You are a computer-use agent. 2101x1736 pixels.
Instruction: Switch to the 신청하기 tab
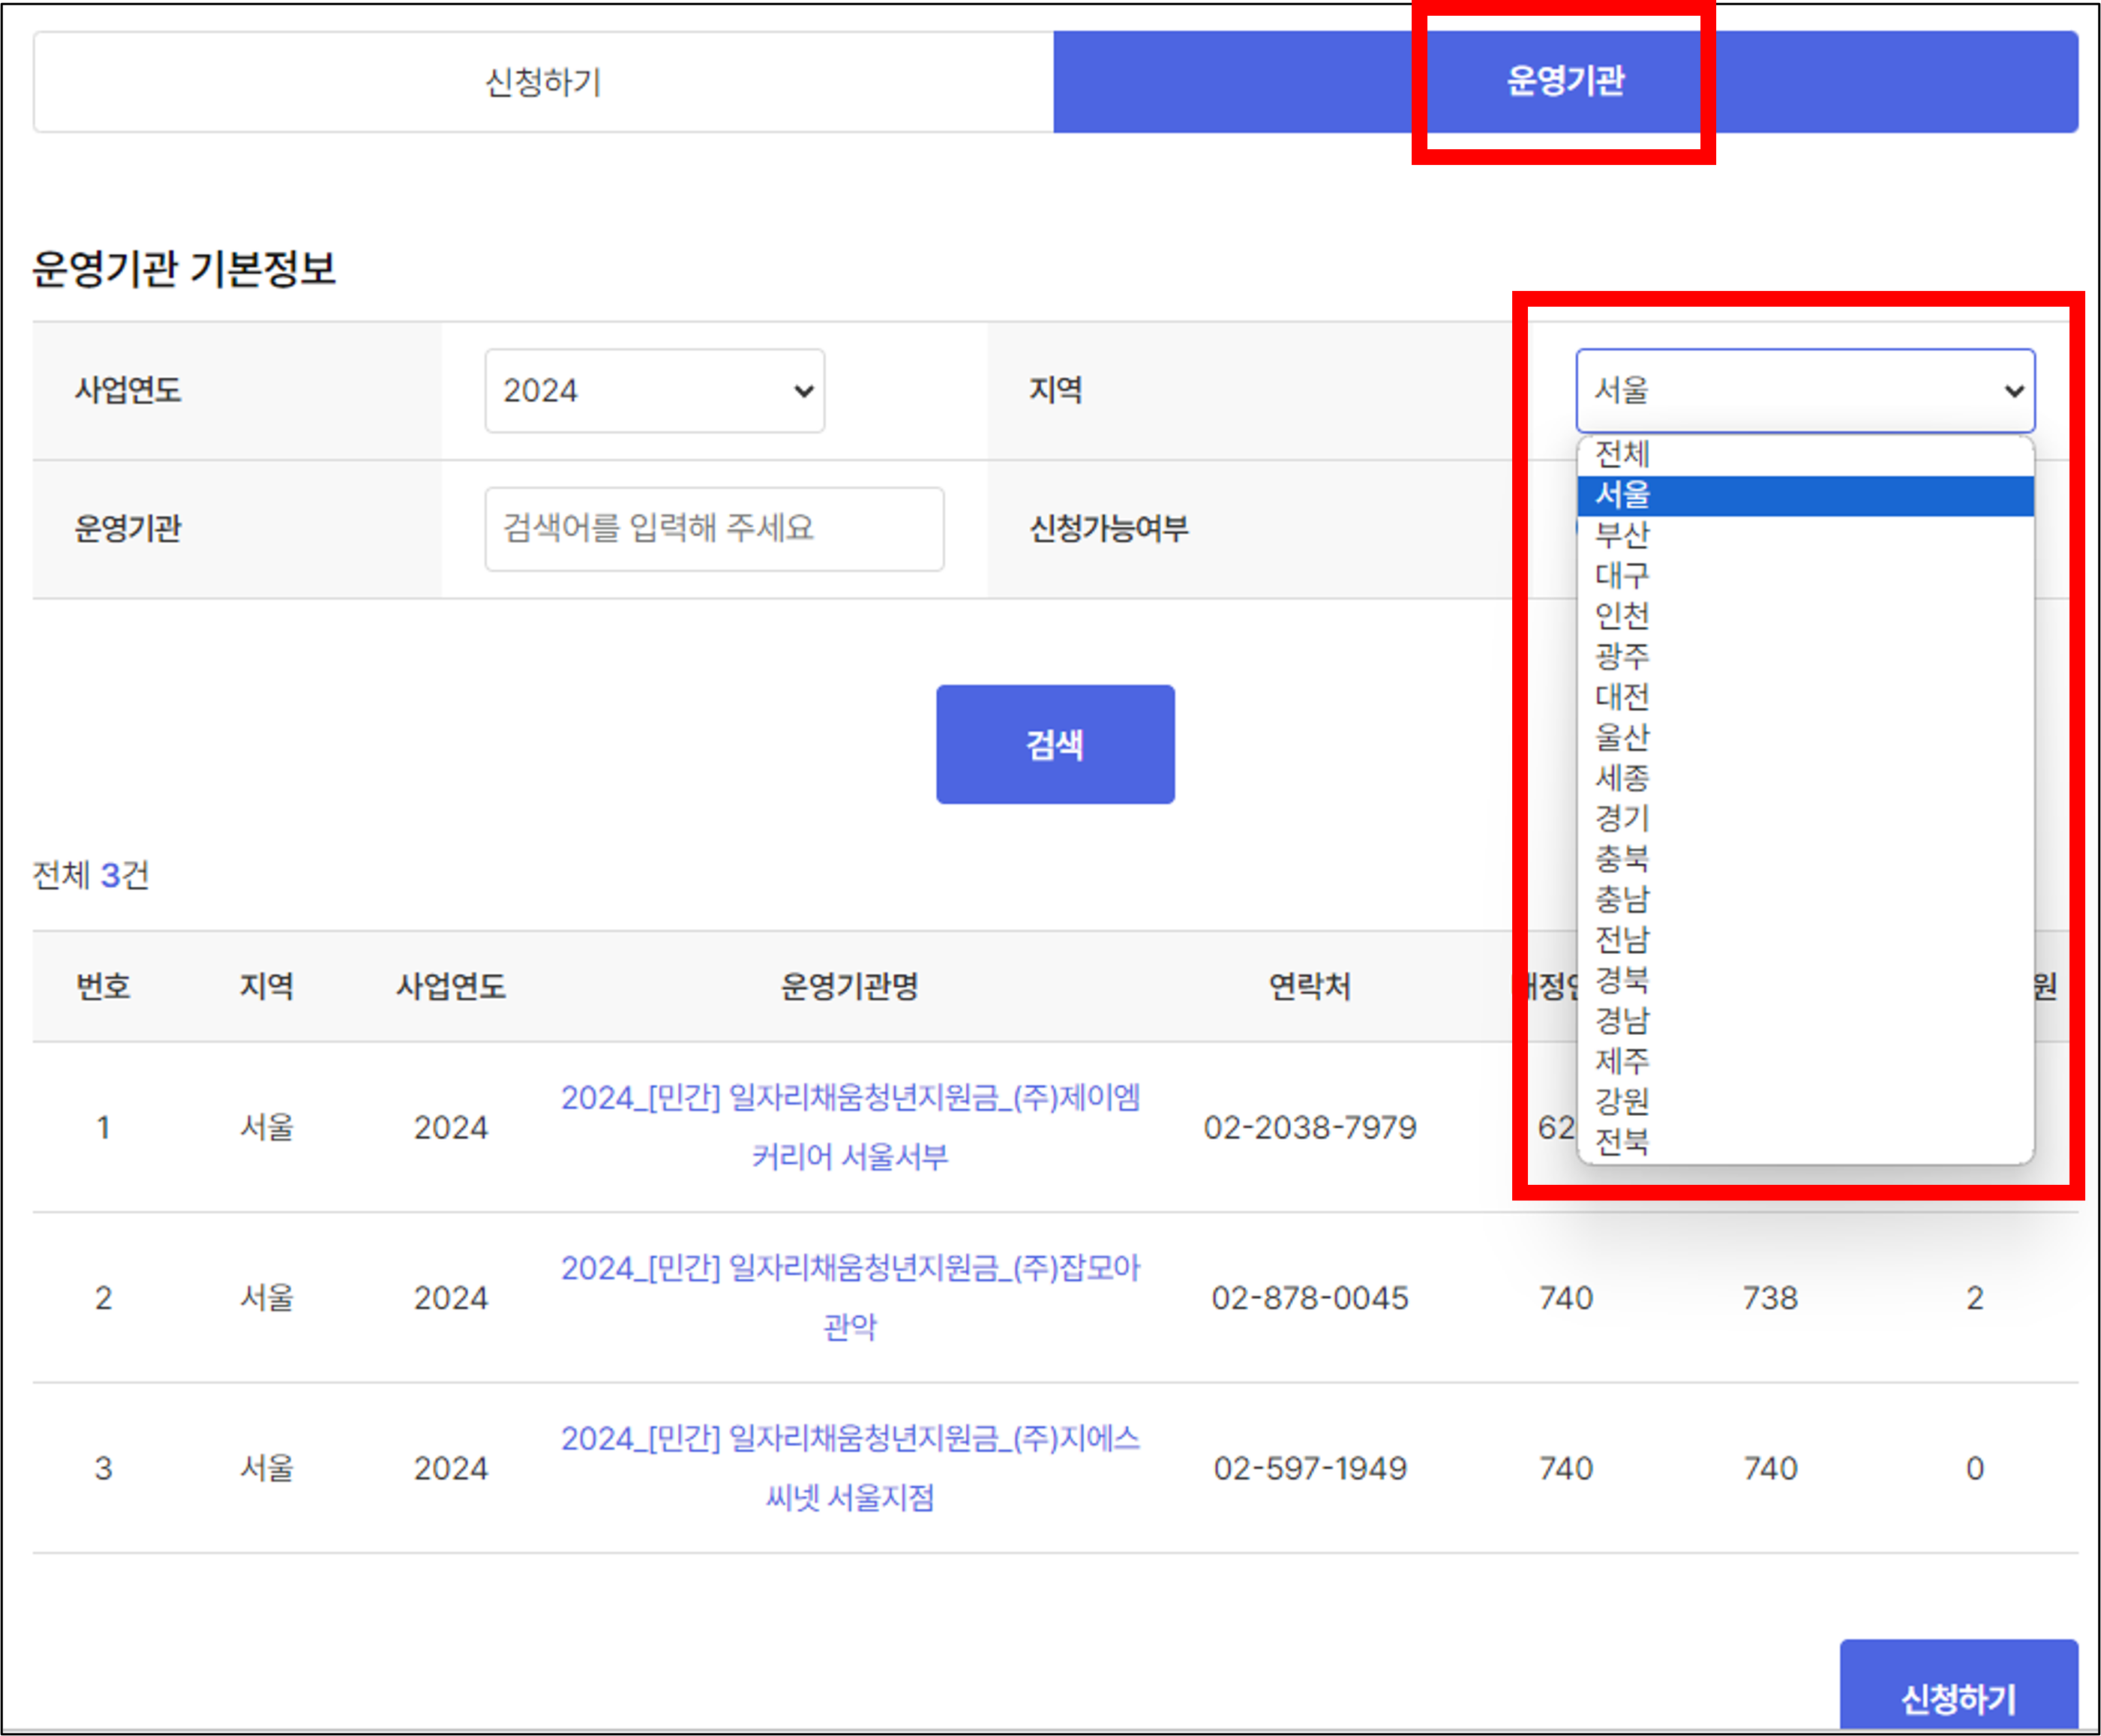click(543, 82)
